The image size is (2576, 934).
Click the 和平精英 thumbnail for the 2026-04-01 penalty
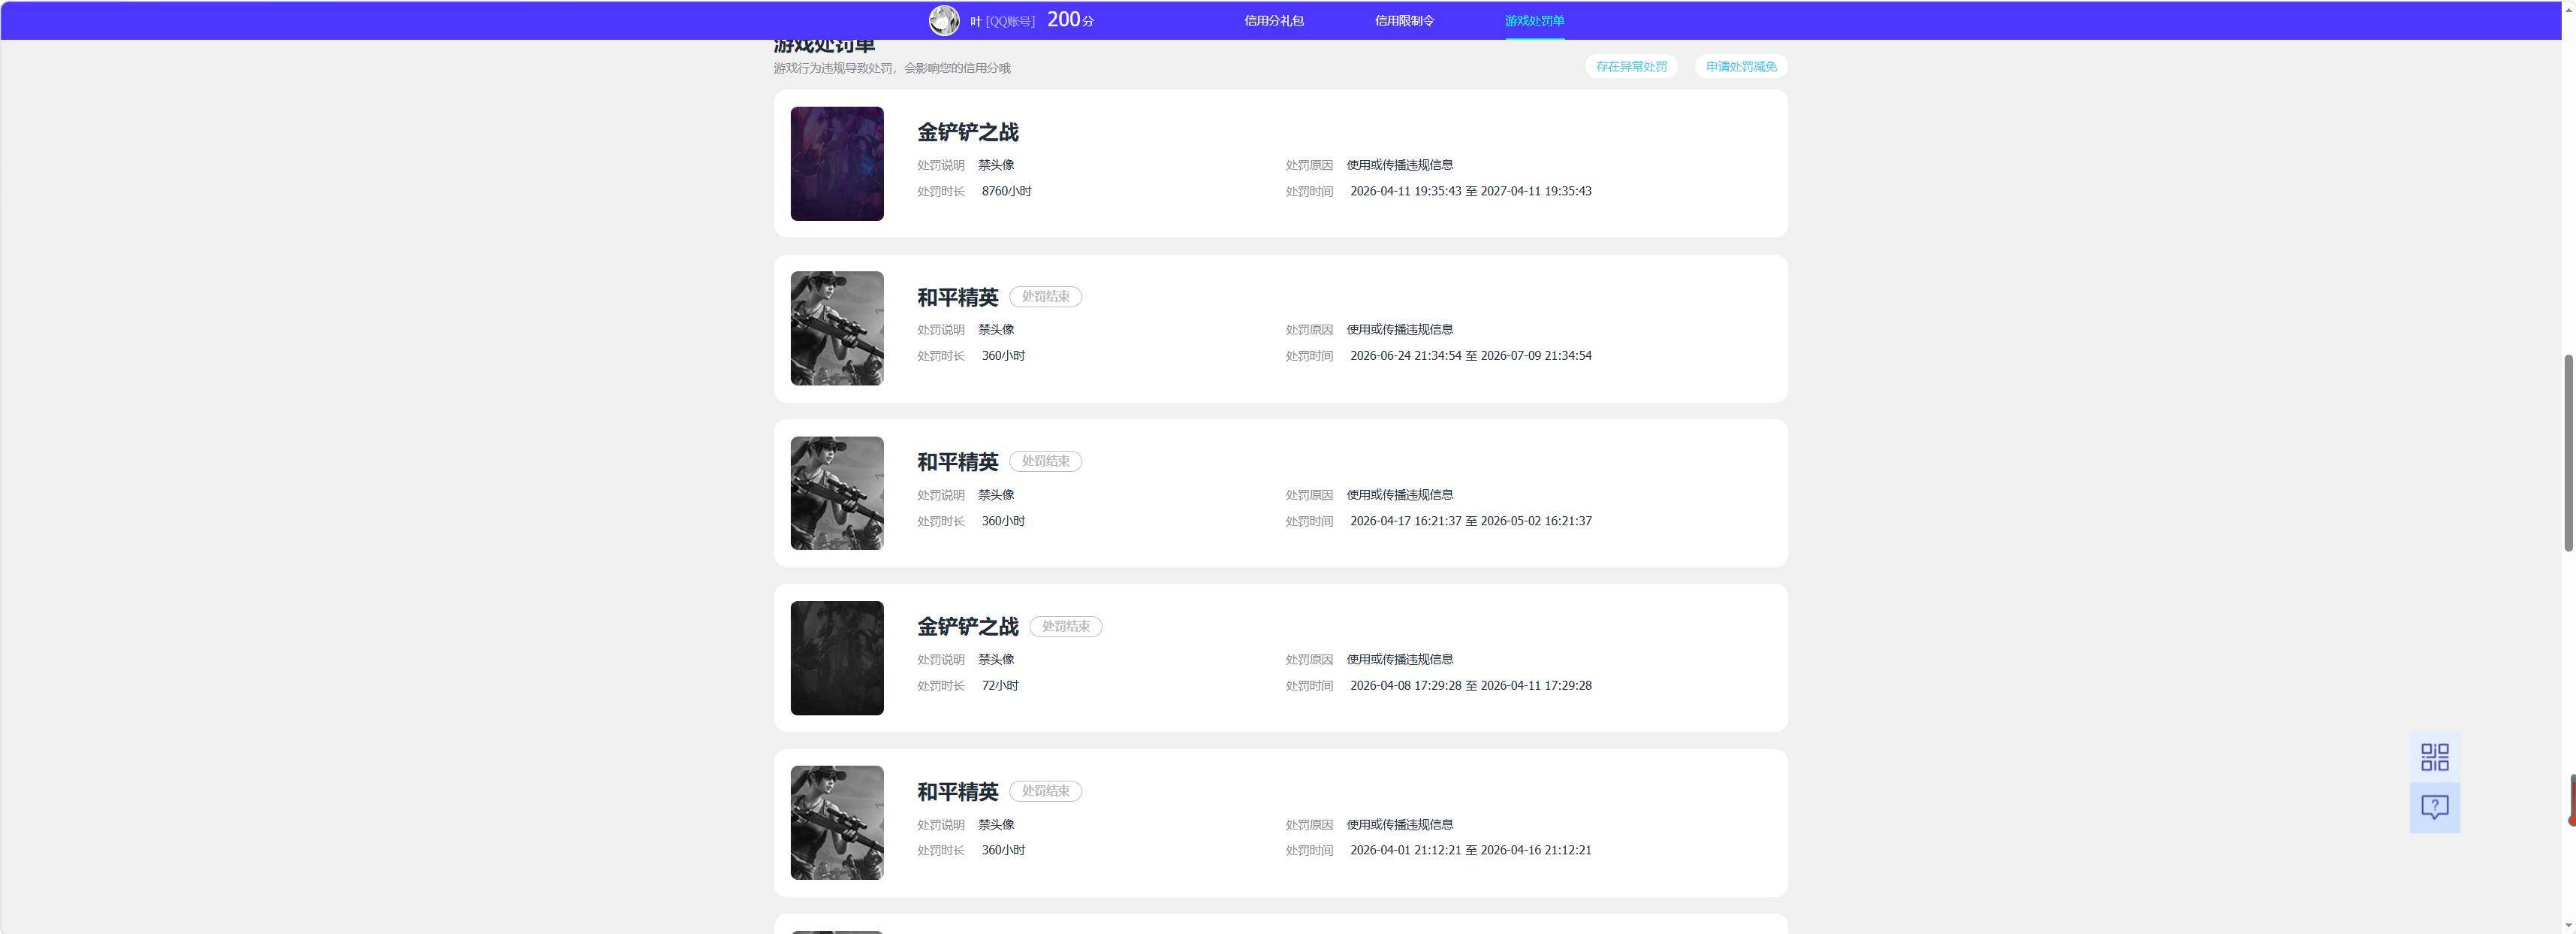(x=837, y=823)
